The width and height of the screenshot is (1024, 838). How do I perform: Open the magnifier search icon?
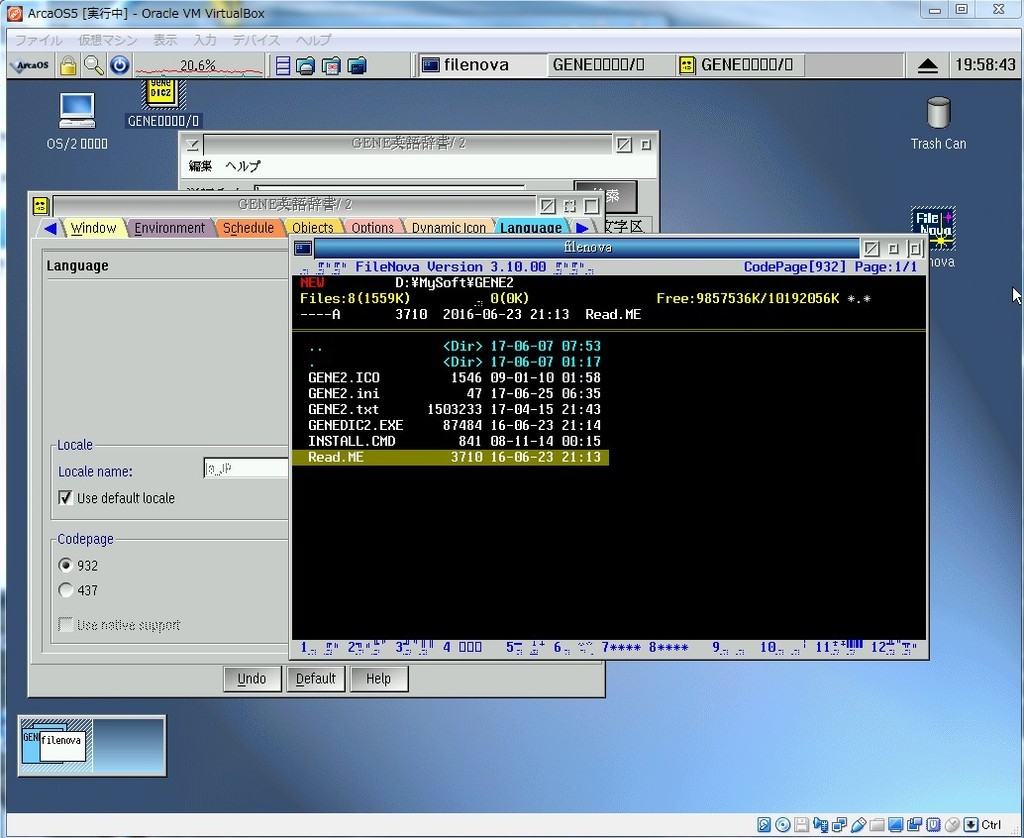[x=93, y=65]
